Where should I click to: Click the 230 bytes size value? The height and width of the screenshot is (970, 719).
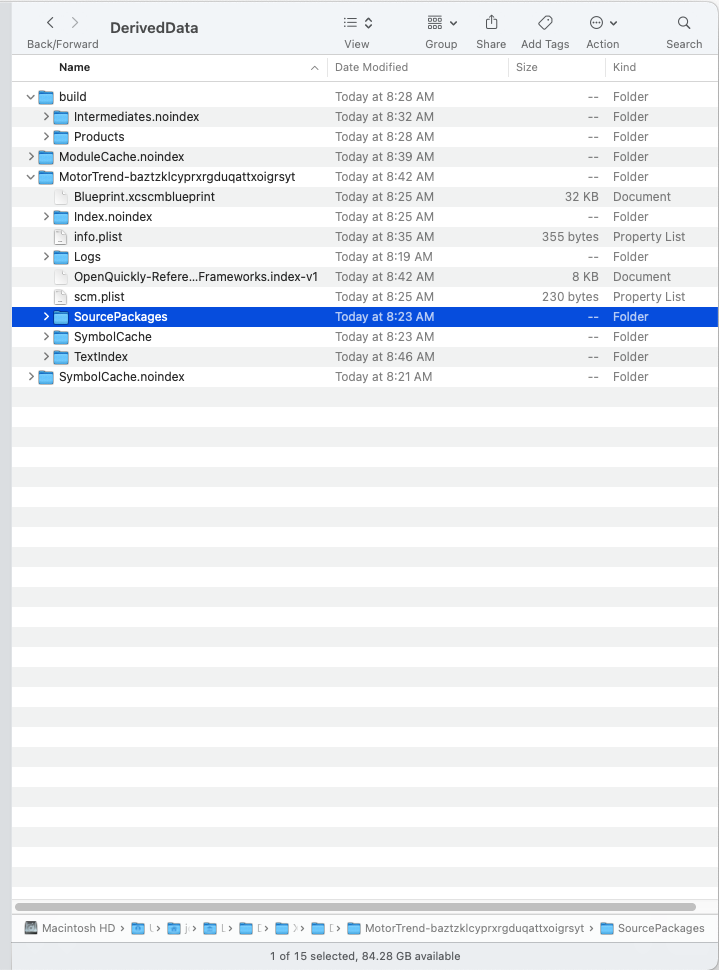570,297
